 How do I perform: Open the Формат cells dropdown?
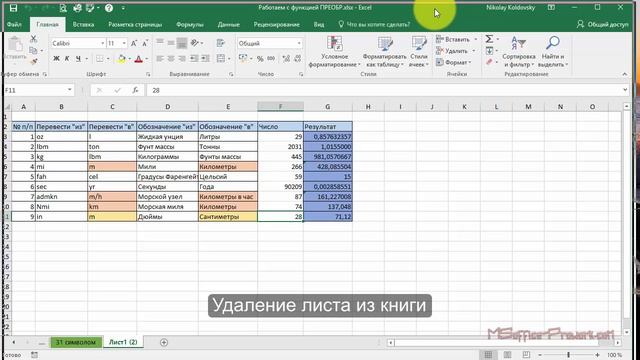453,62
